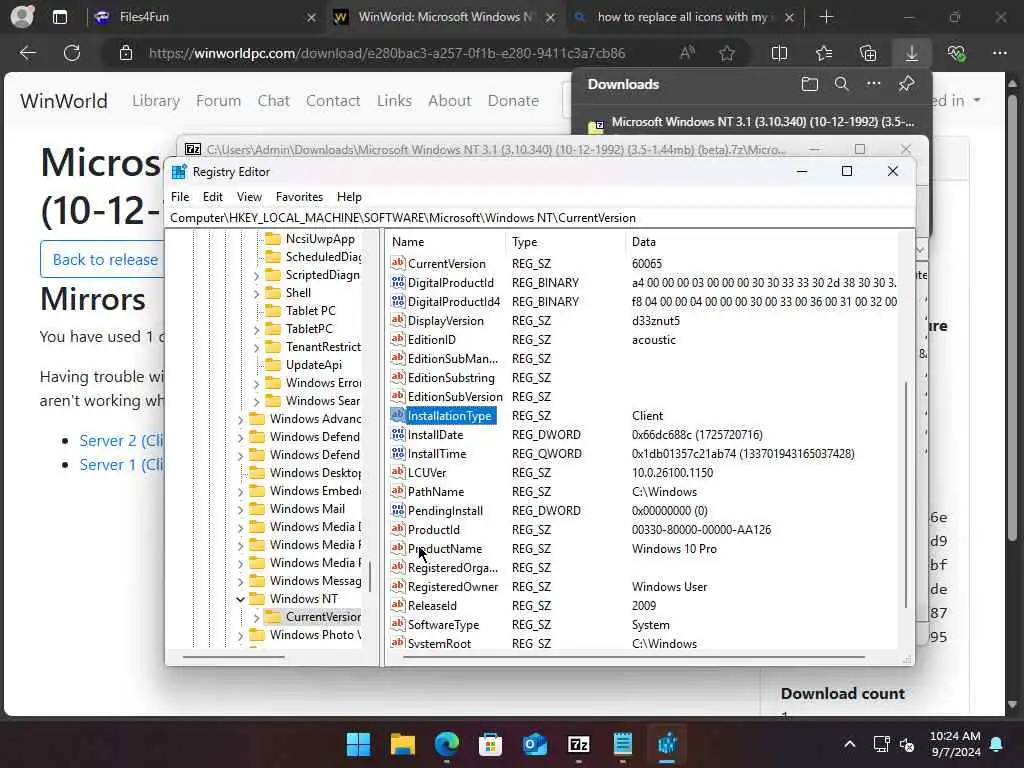This screenshot has height=768, width=1024.
Task: Expand the ScriptedDiagn tree node
Action: [256, 276]
